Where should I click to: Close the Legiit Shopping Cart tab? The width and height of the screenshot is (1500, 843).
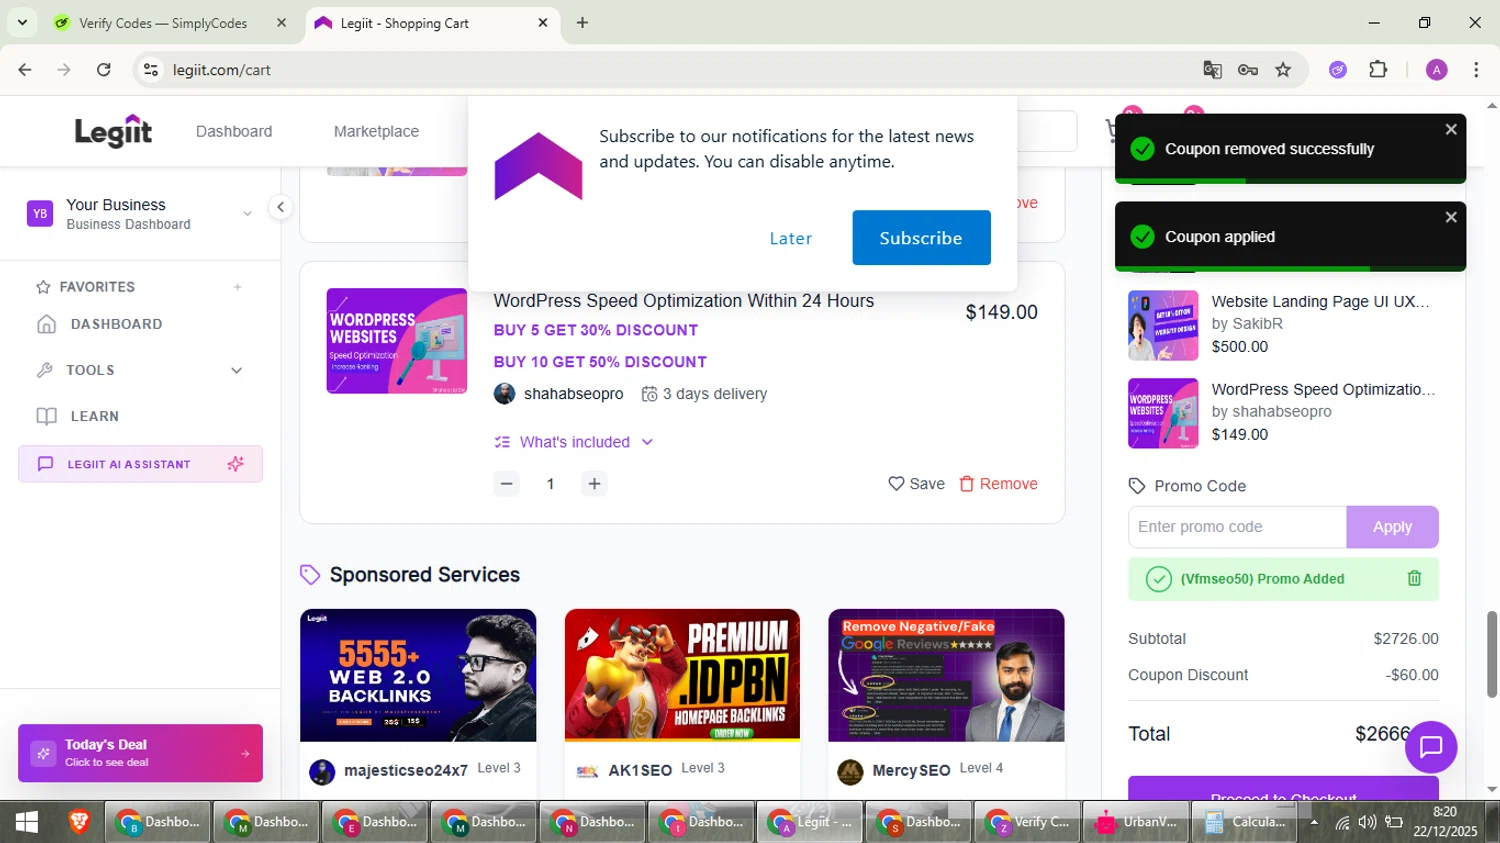(543, 23)
